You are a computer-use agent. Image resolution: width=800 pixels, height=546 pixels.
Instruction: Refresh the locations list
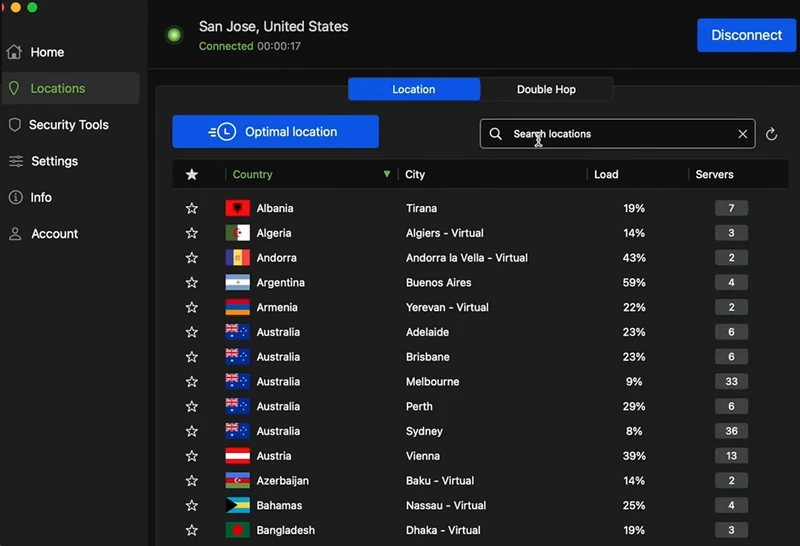point(771,134)
